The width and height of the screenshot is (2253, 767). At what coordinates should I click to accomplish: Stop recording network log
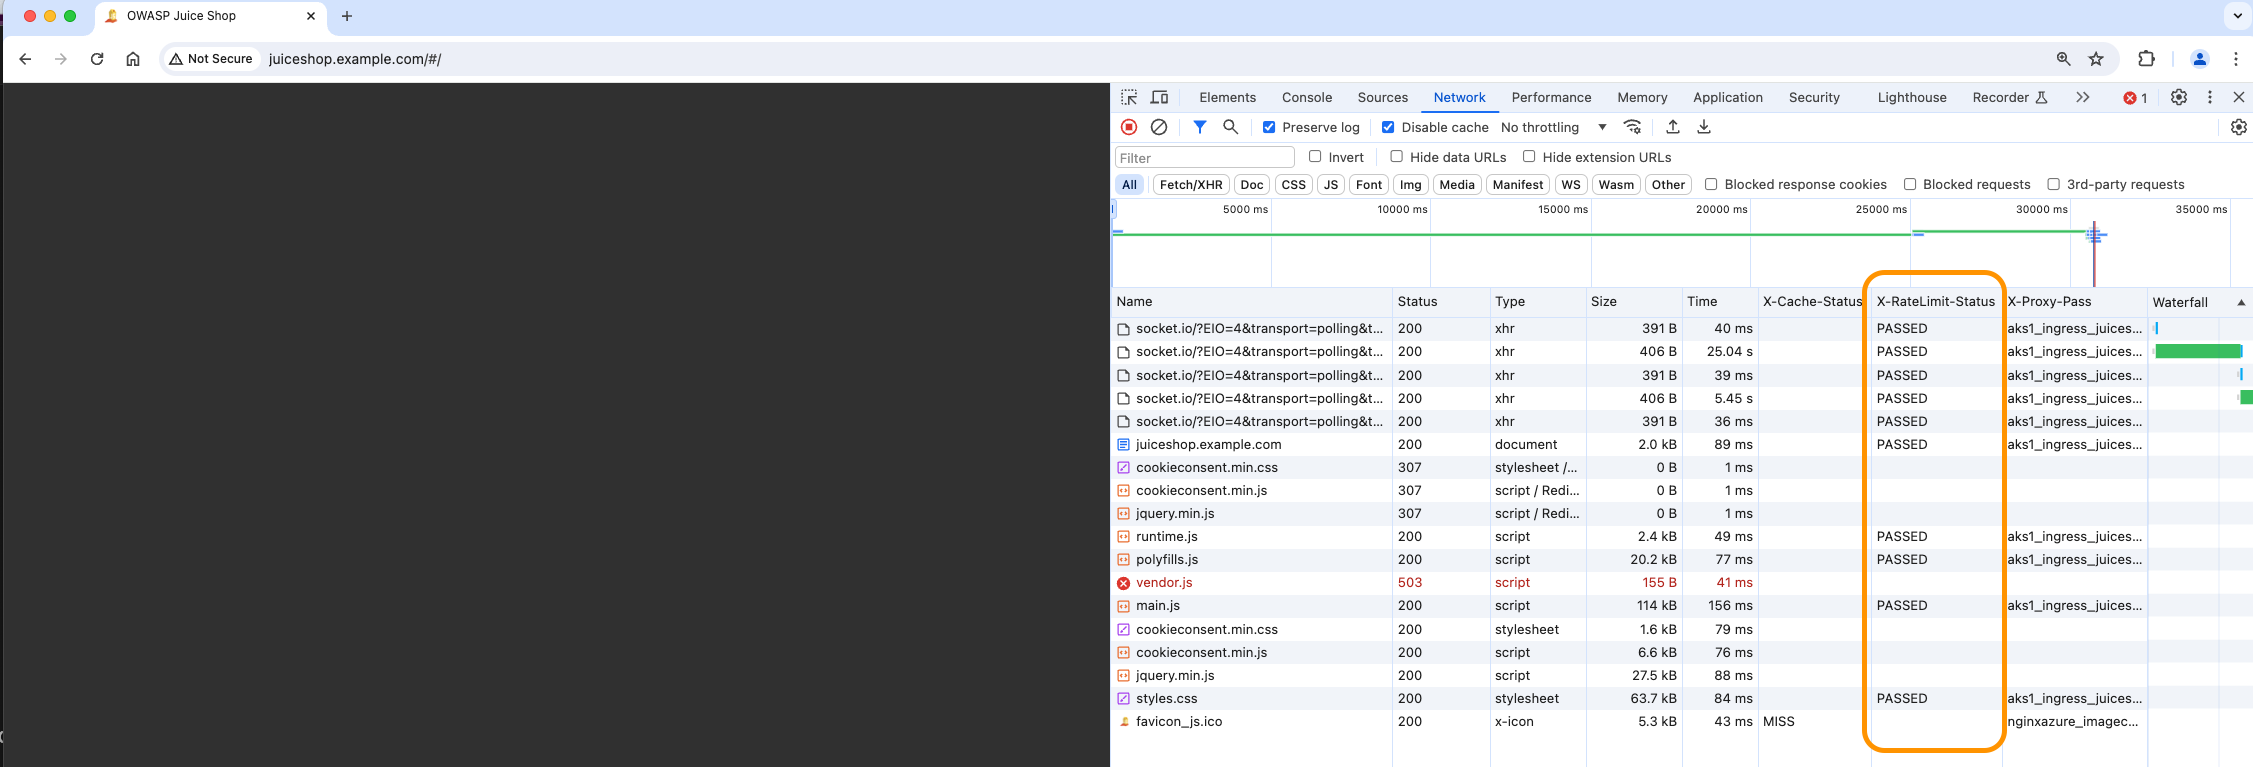pyautogui.click(x=1129, y=127)
